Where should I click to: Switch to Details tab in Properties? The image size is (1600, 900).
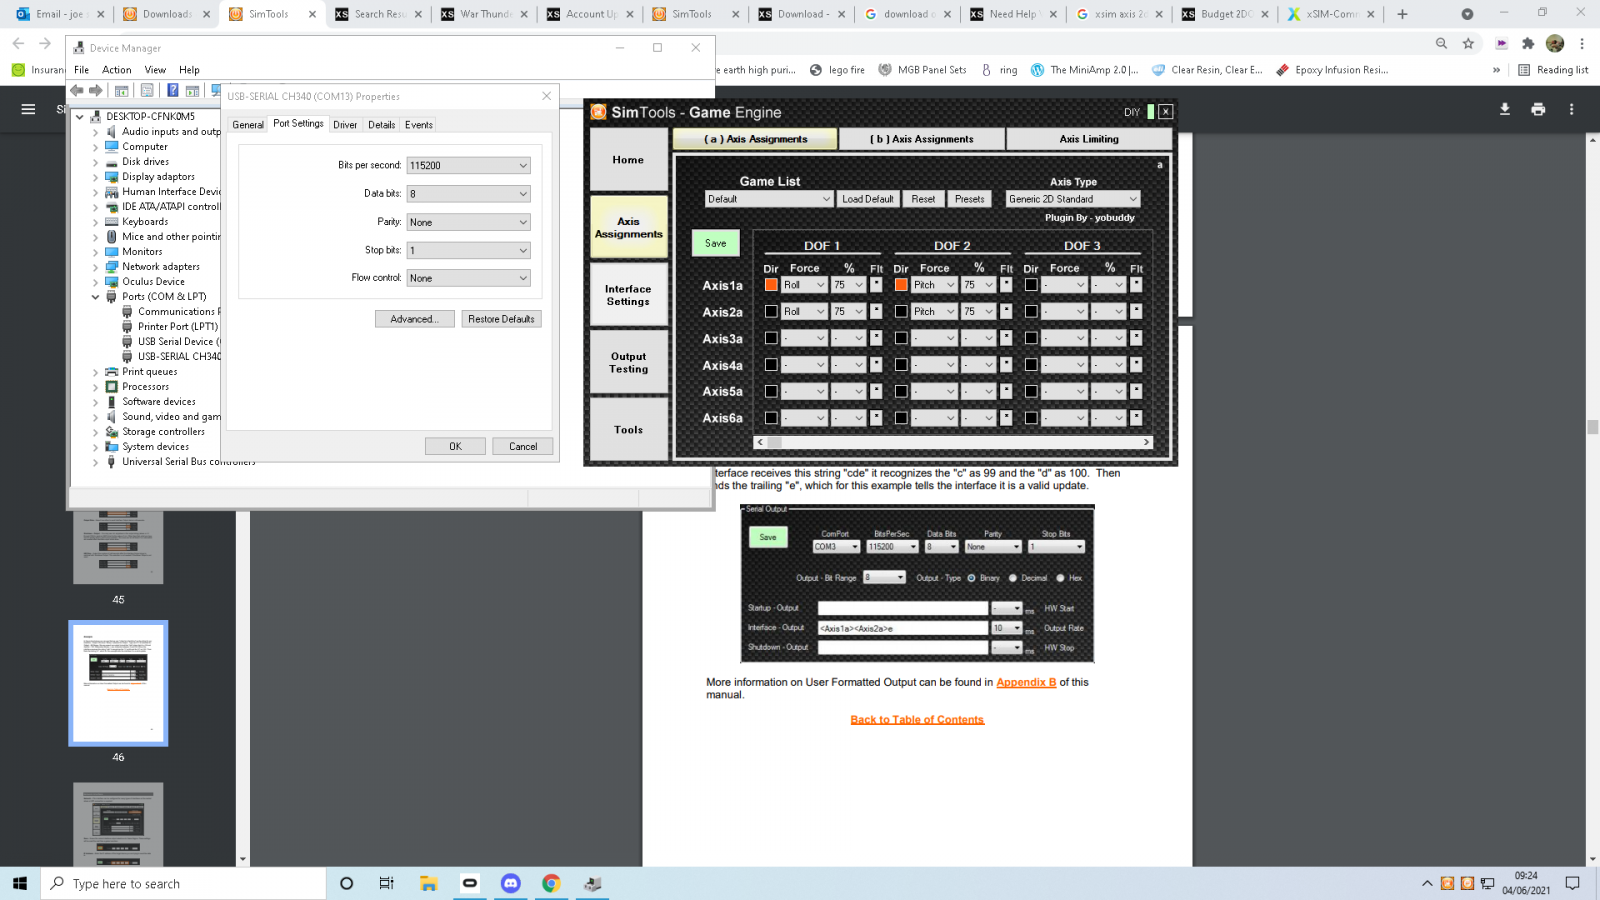click(381, 125)
